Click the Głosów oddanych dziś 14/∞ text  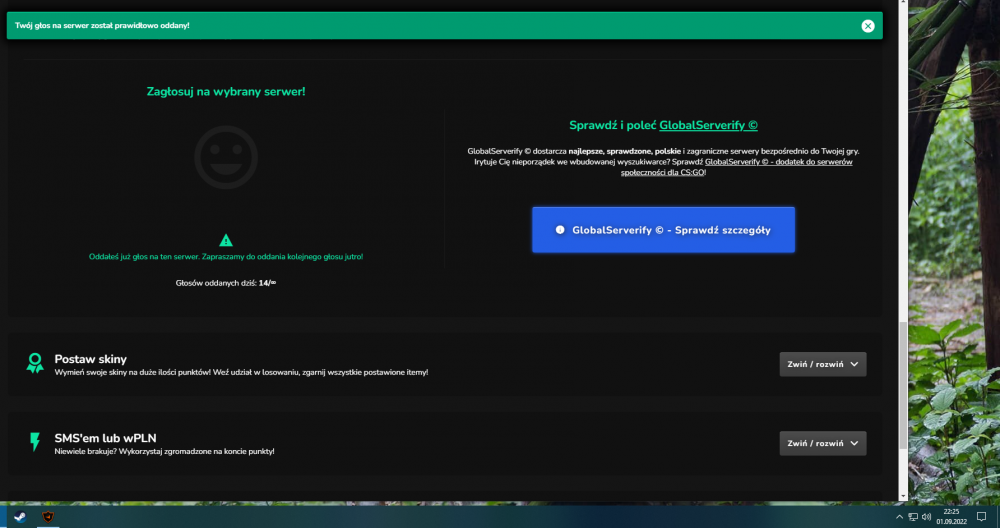click(x=226, y=282)
